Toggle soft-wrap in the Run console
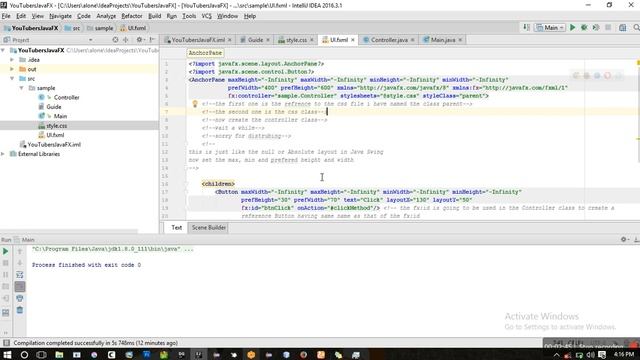This screenshot has width=640, height=360. (x=20, y=275)
